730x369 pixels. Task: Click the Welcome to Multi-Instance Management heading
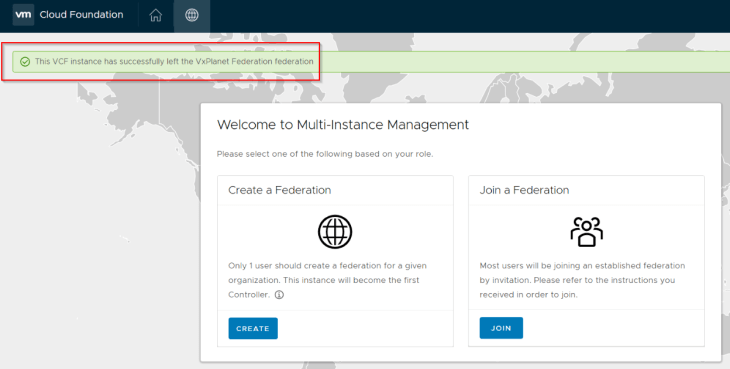tap(343, 125)
